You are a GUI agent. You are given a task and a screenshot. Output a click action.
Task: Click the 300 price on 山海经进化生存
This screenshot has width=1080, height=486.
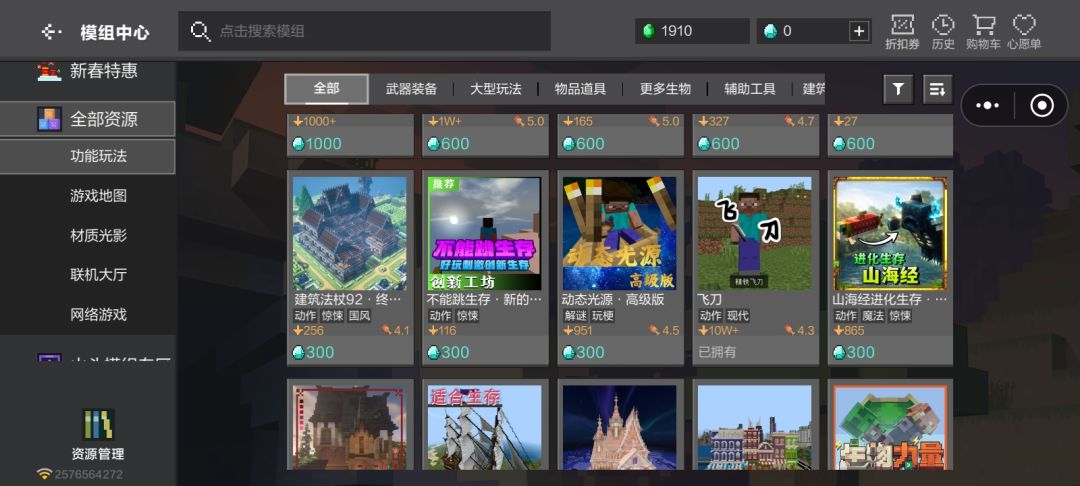point(853,352)
